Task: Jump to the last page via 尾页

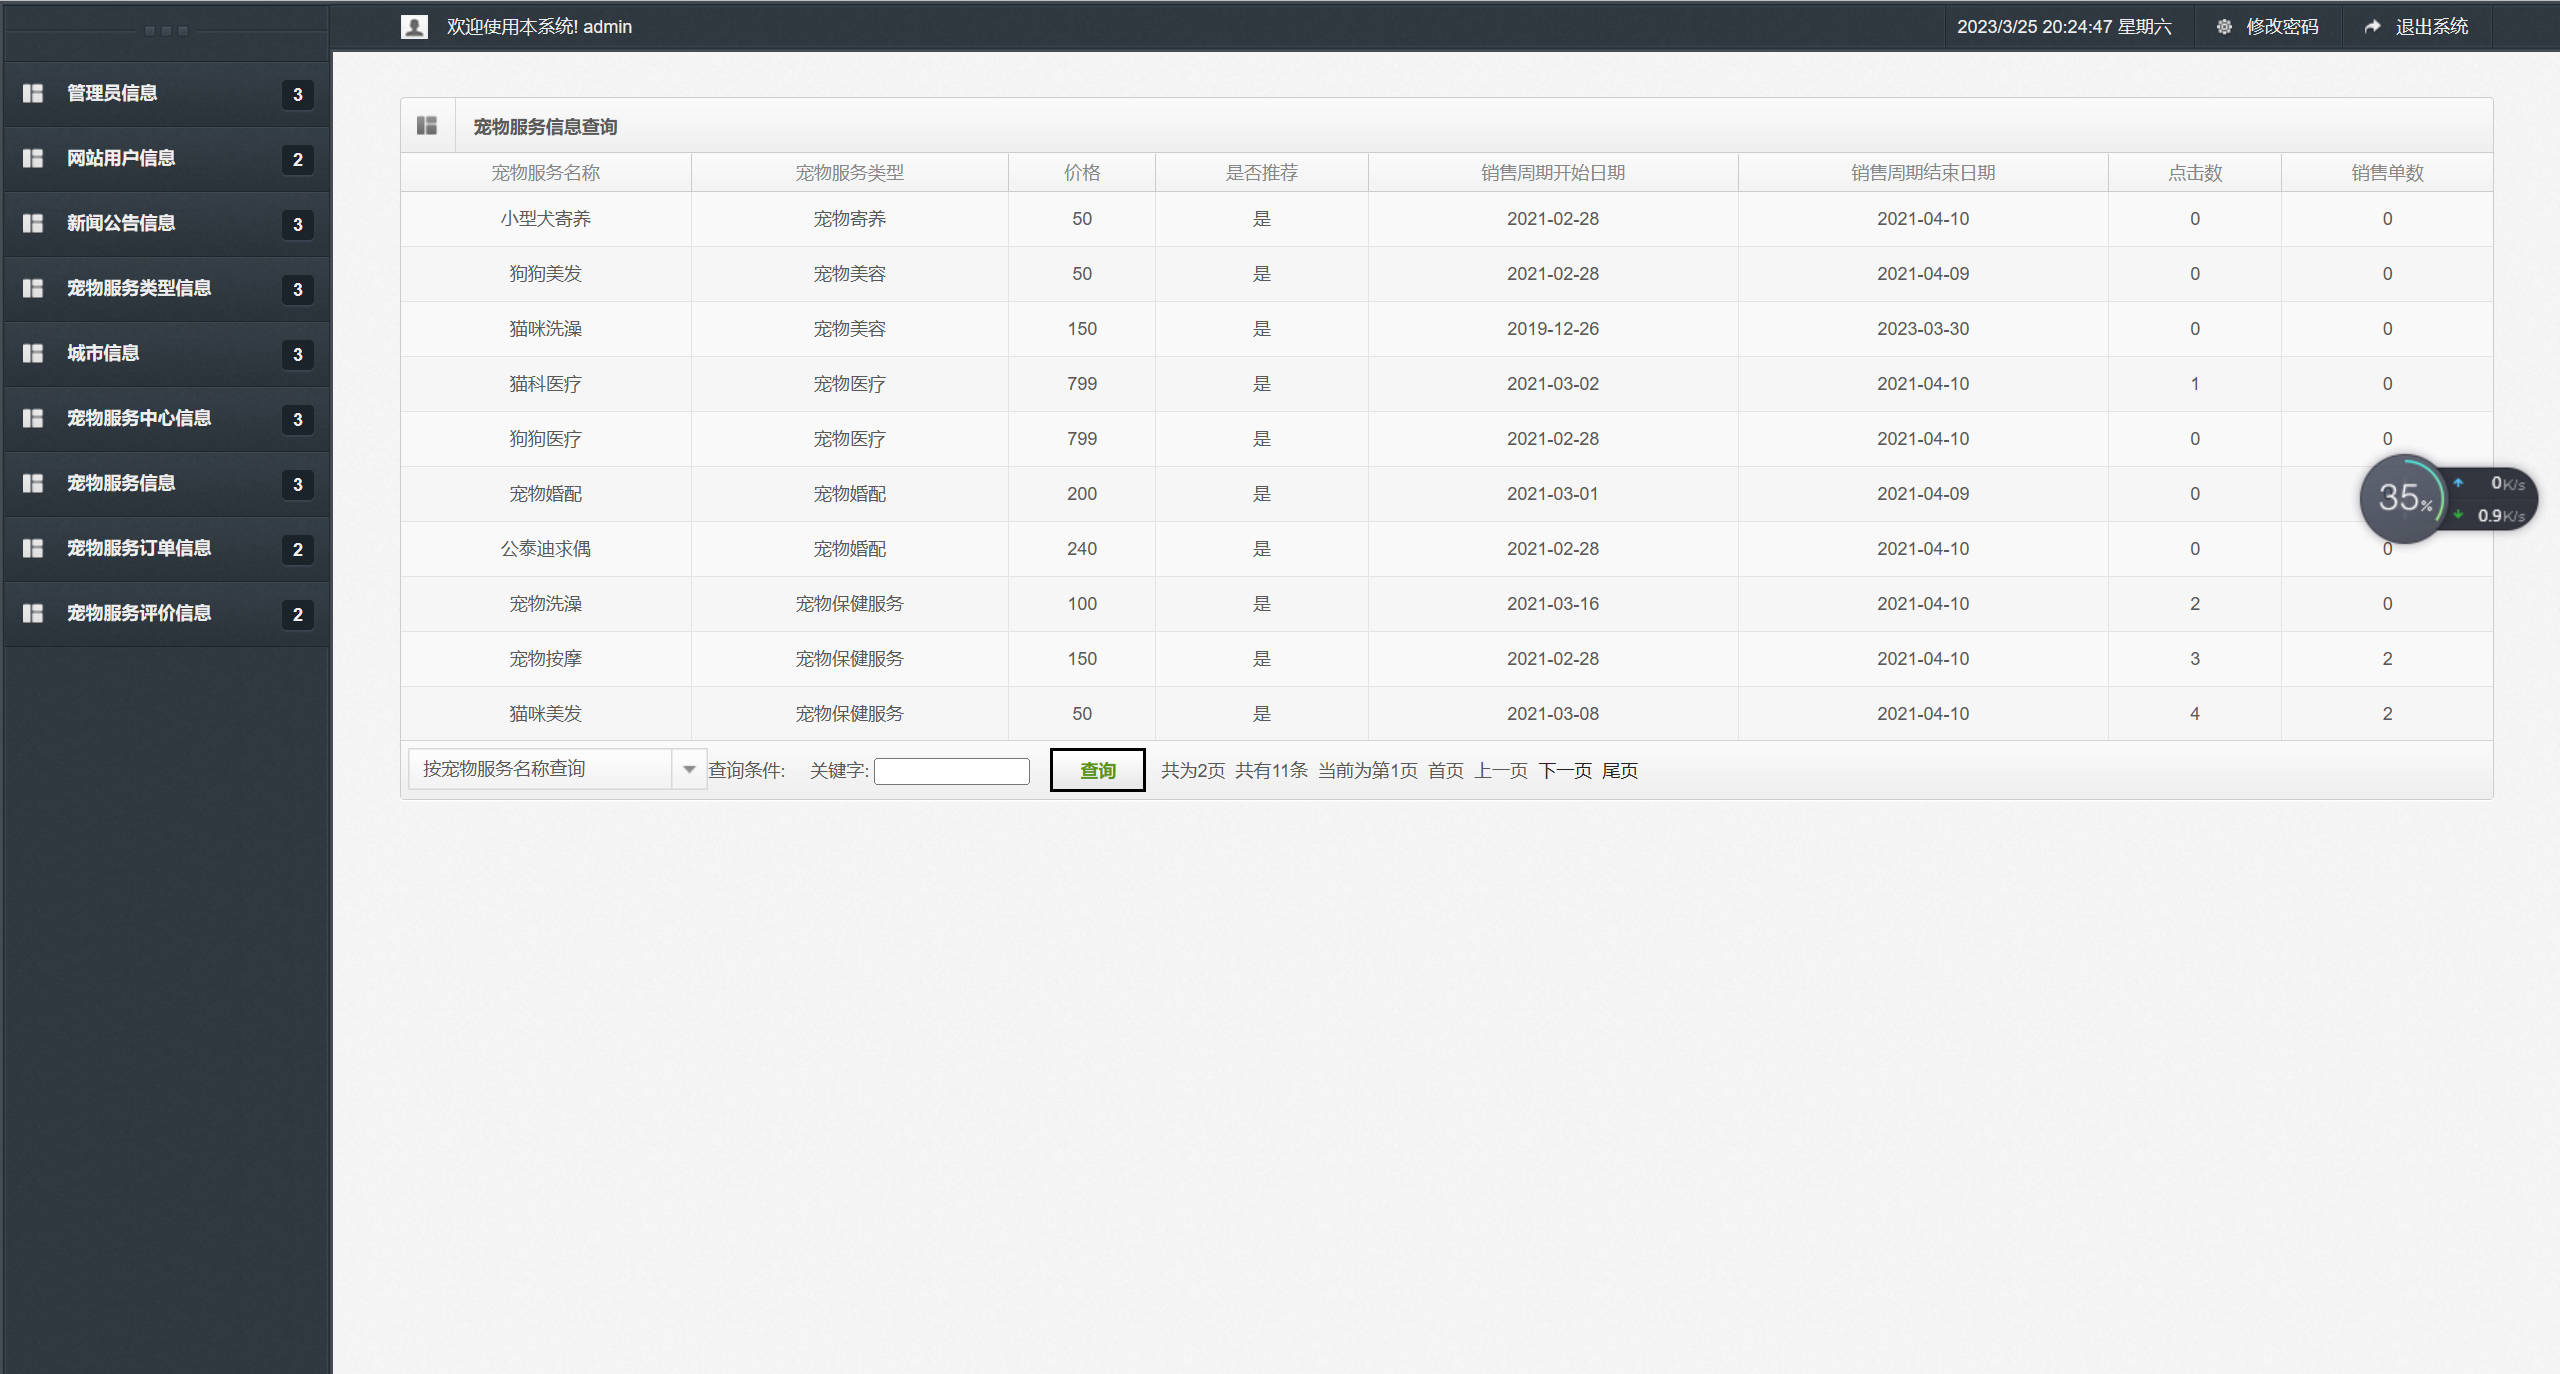Action: point(1619,770)
